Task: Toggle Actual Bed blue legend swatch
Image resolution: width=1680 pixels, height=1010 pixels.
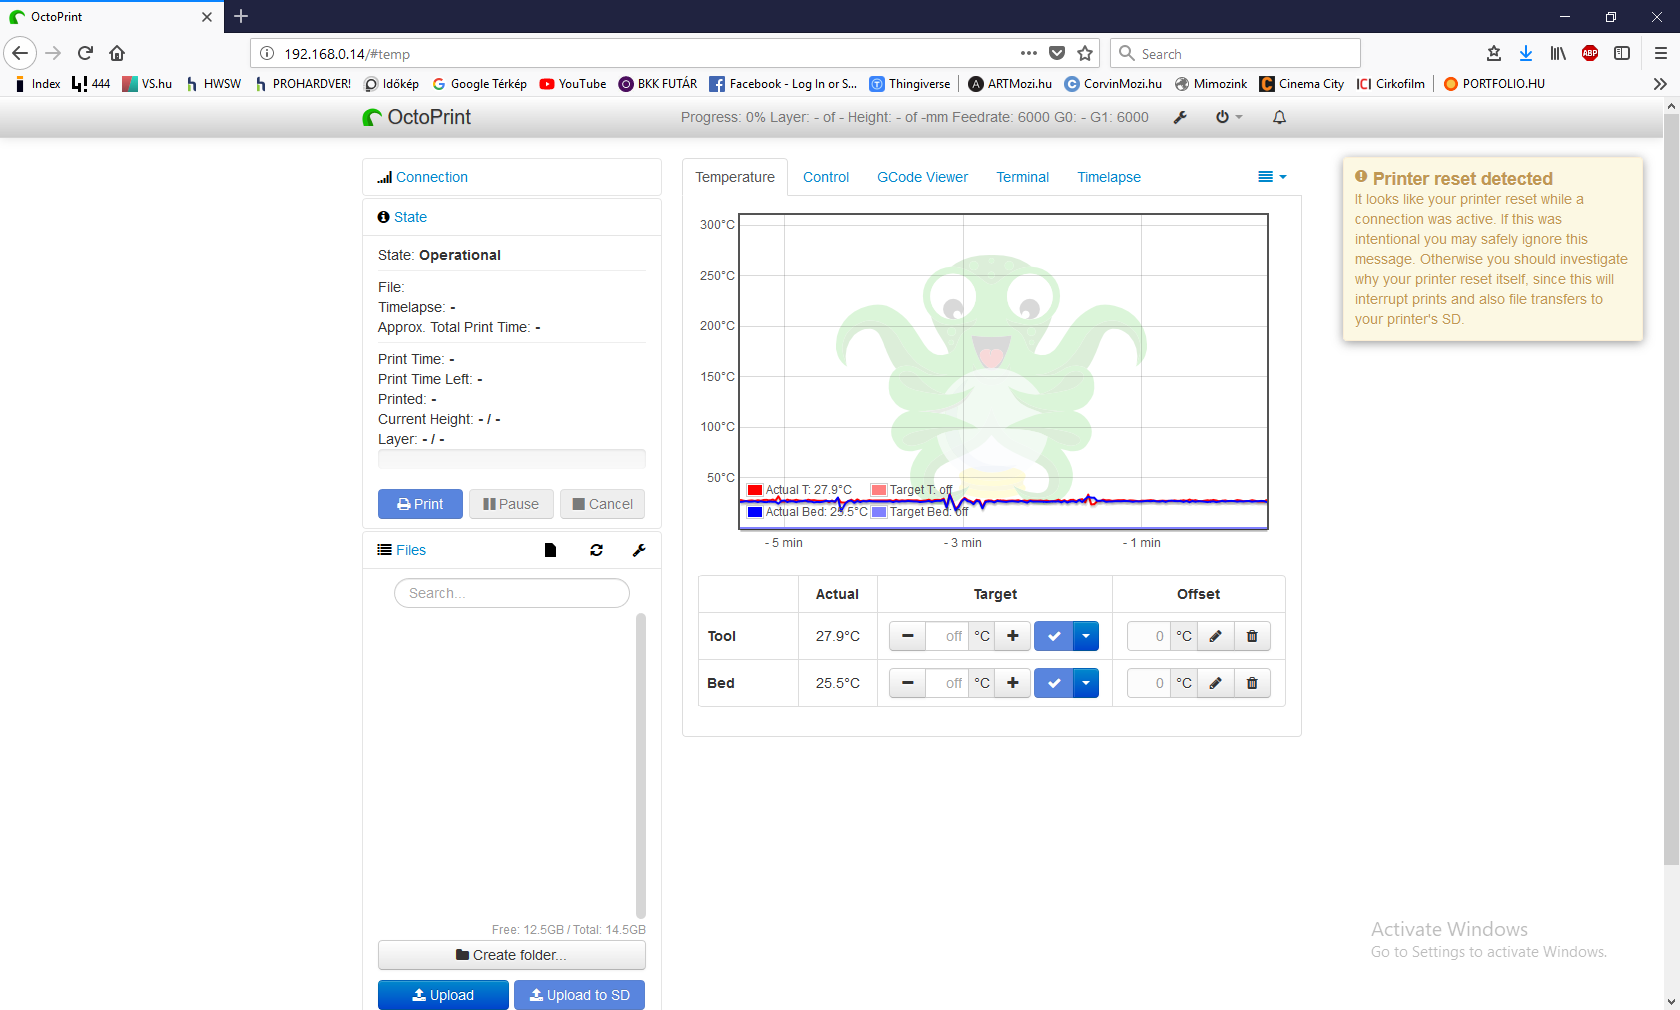Action: pos(756,512)
